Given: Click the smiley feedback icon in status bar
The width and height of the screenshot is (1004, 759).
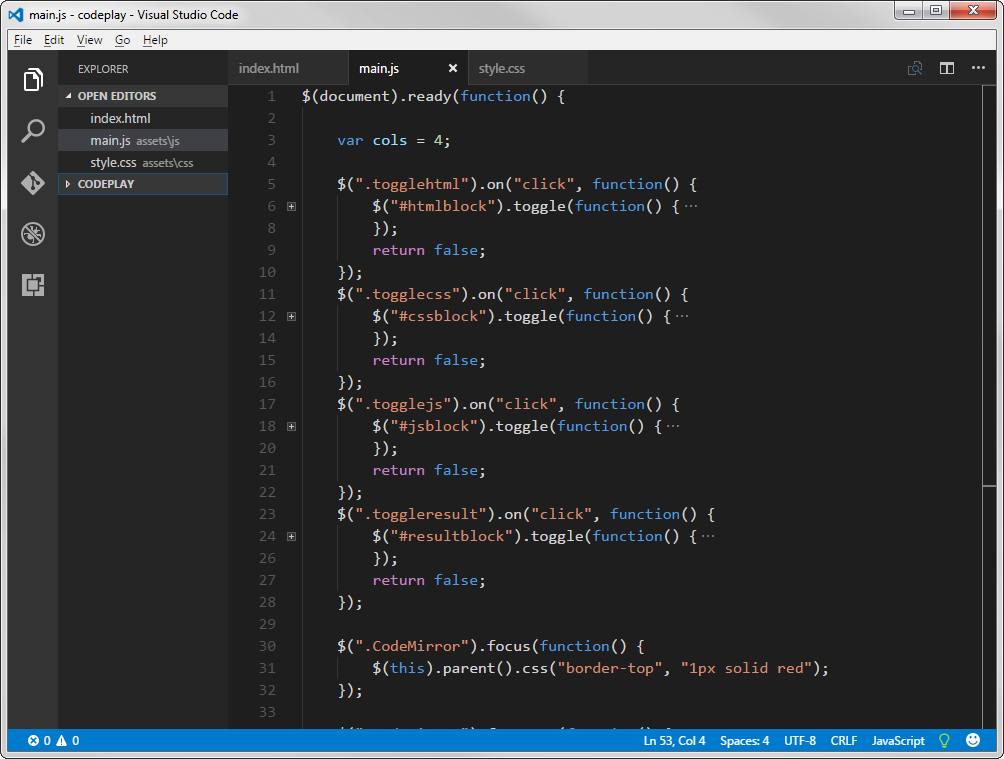Looking at the screenshot, I should [x=973, y=741].
